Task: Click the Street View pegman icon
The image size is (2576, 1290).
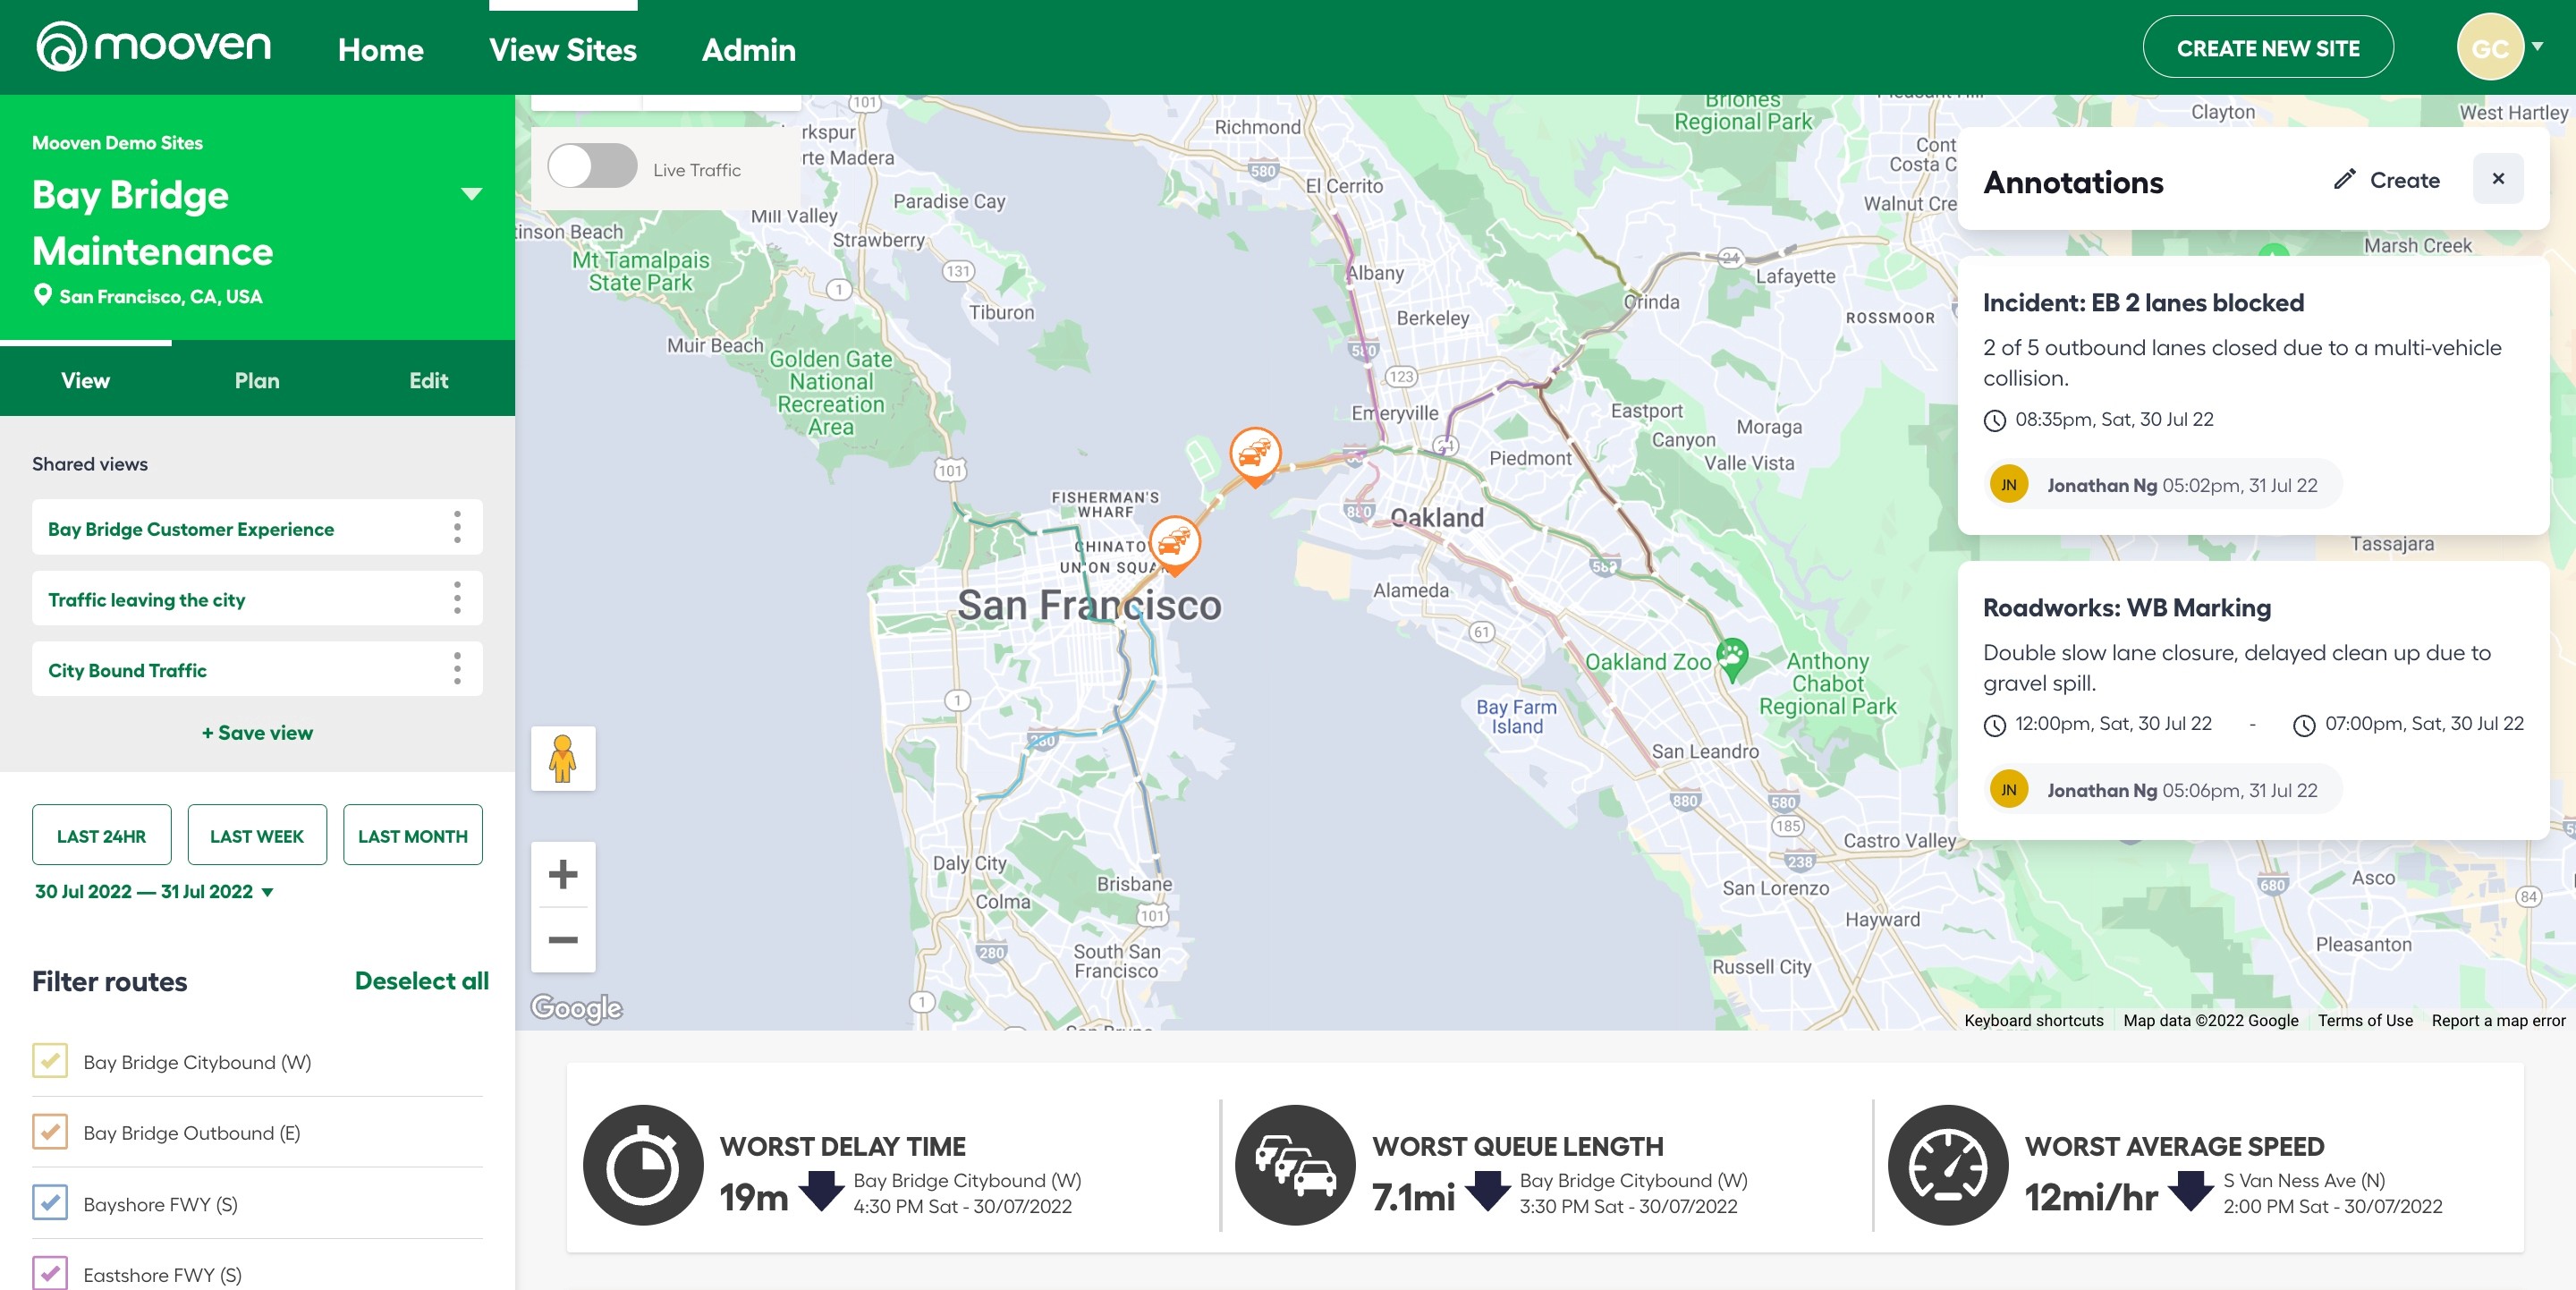Action: (563, 758)
